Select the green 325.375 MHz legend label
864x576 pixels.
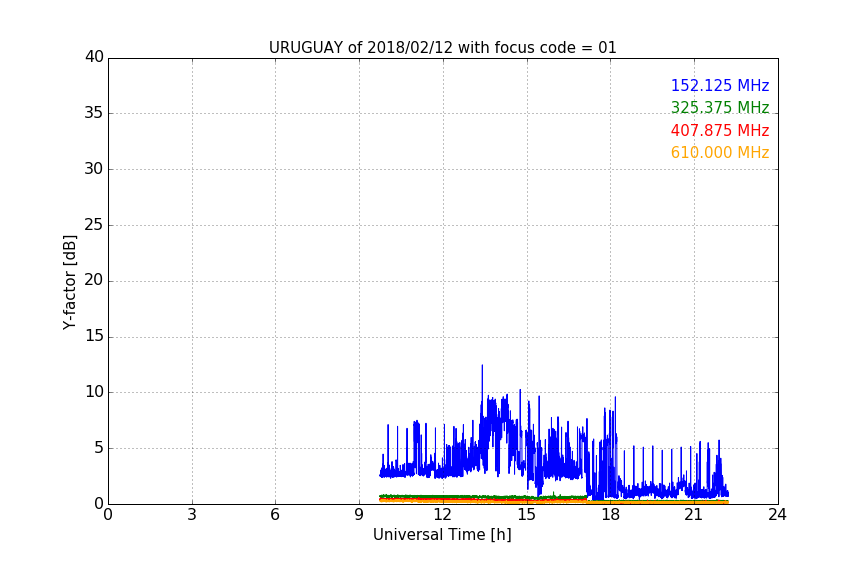point(720,107)
